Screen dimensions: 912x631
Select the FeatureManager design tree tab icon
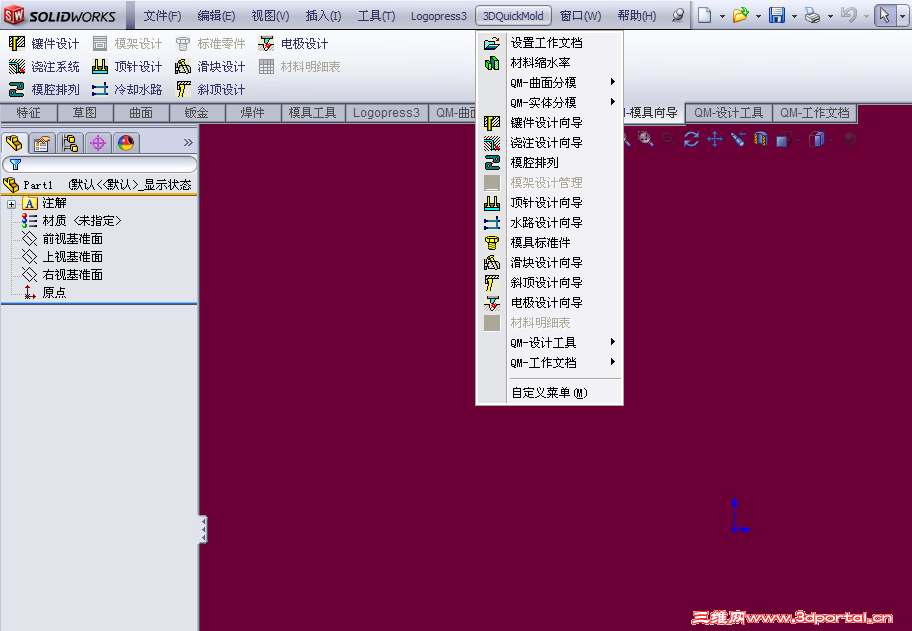click(14, 142)
